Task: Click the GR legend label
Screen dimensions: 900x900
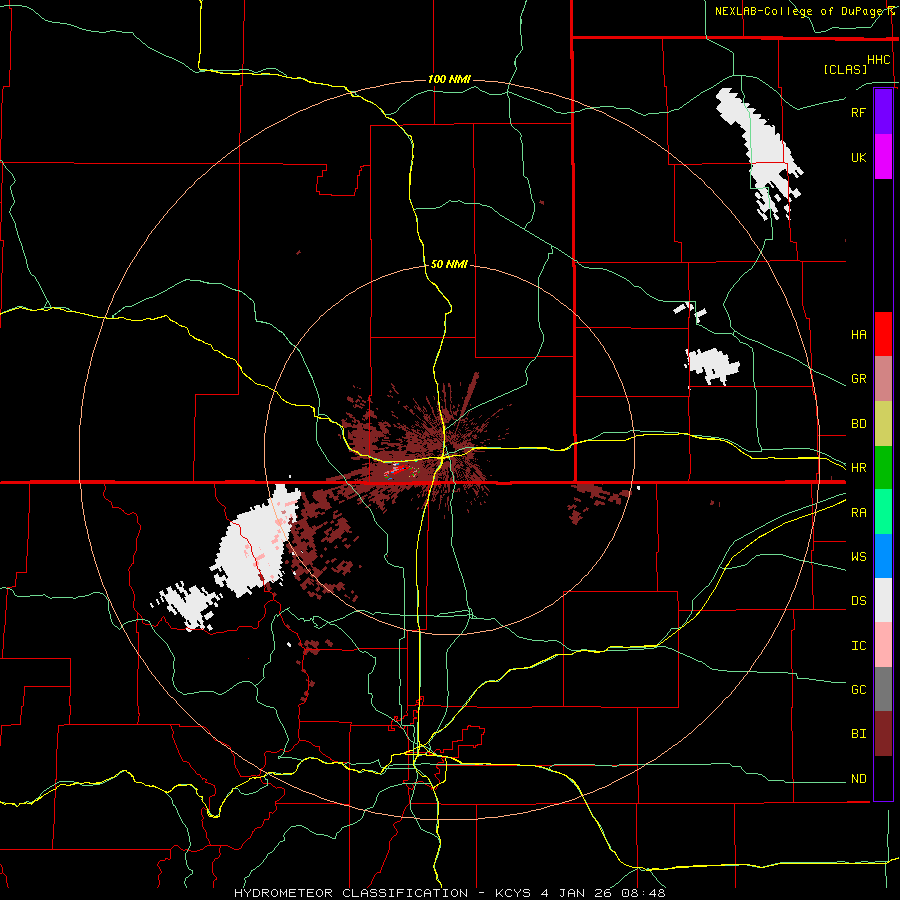Action: point(859,379)
